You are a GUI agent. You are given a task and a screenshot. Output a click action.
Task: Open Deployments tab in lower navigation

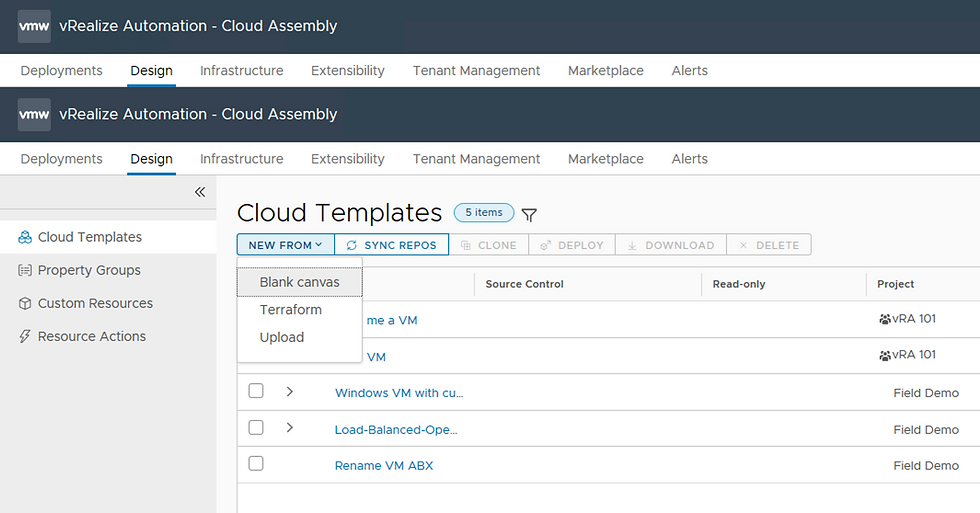click(x=61, y=159)
